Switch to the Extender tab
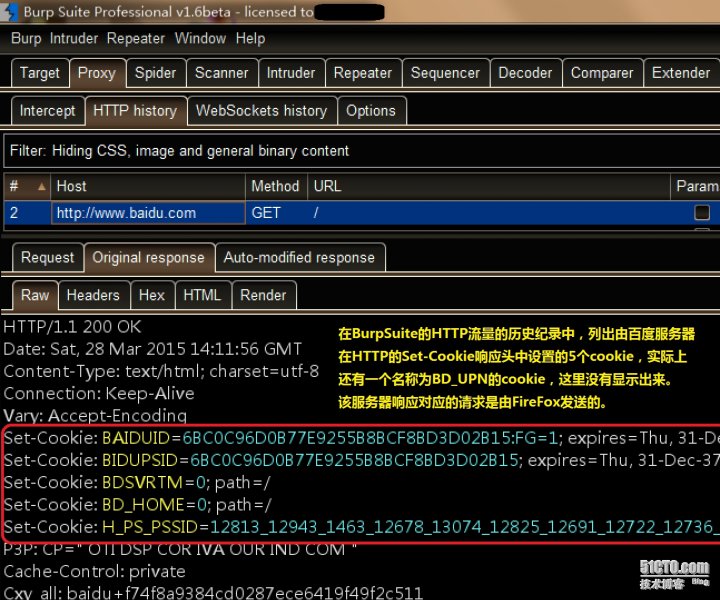This screenshot has width=720, height=600. [x=681, y=73]
